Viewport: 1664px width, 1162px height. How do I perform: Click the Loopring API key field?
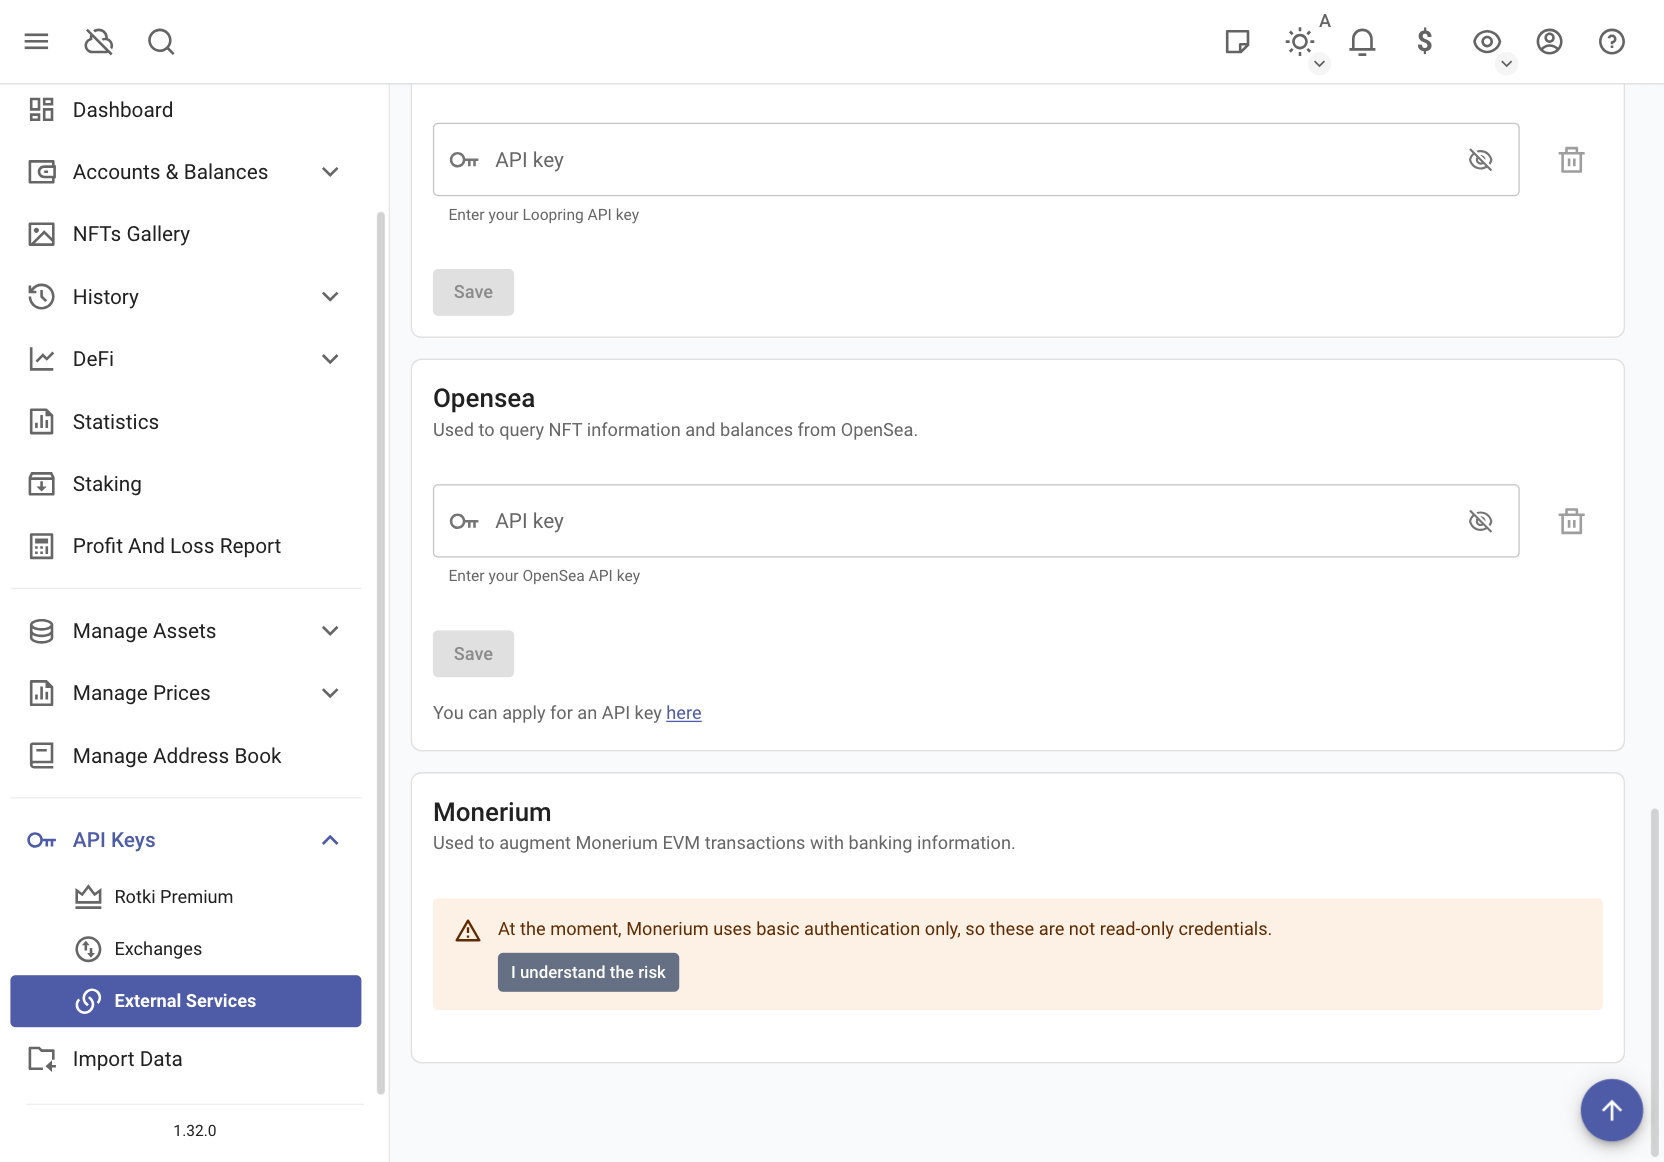pyautogui.click(x=976, y=160)
